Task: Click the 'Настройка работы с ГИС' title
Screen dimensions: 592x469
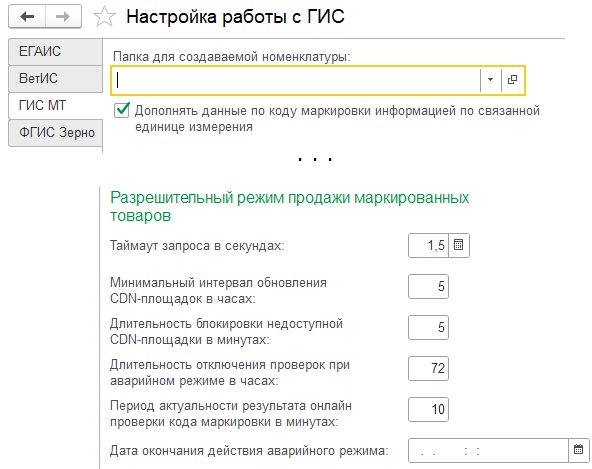Action: [x=235, y=17]
